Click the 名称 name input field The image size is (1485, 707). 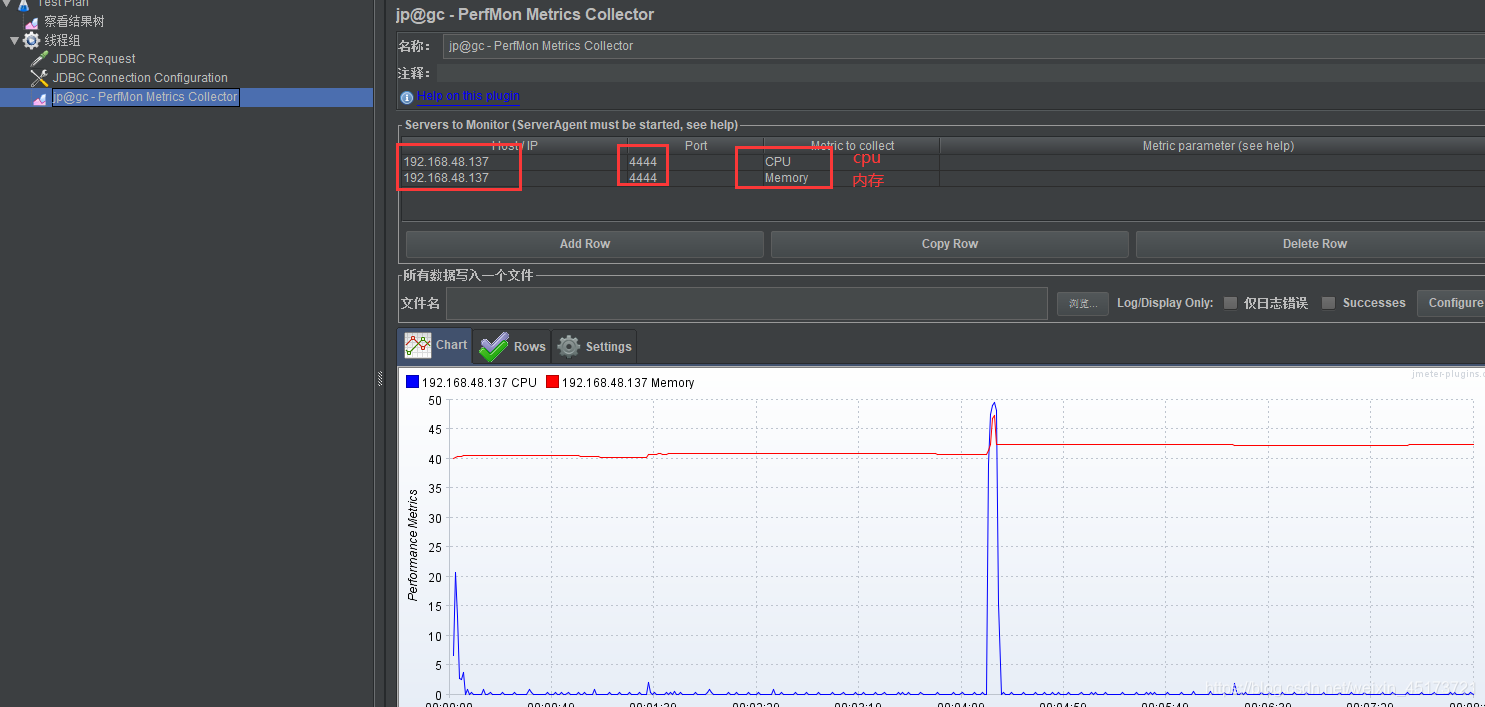[x=964, y=46]
